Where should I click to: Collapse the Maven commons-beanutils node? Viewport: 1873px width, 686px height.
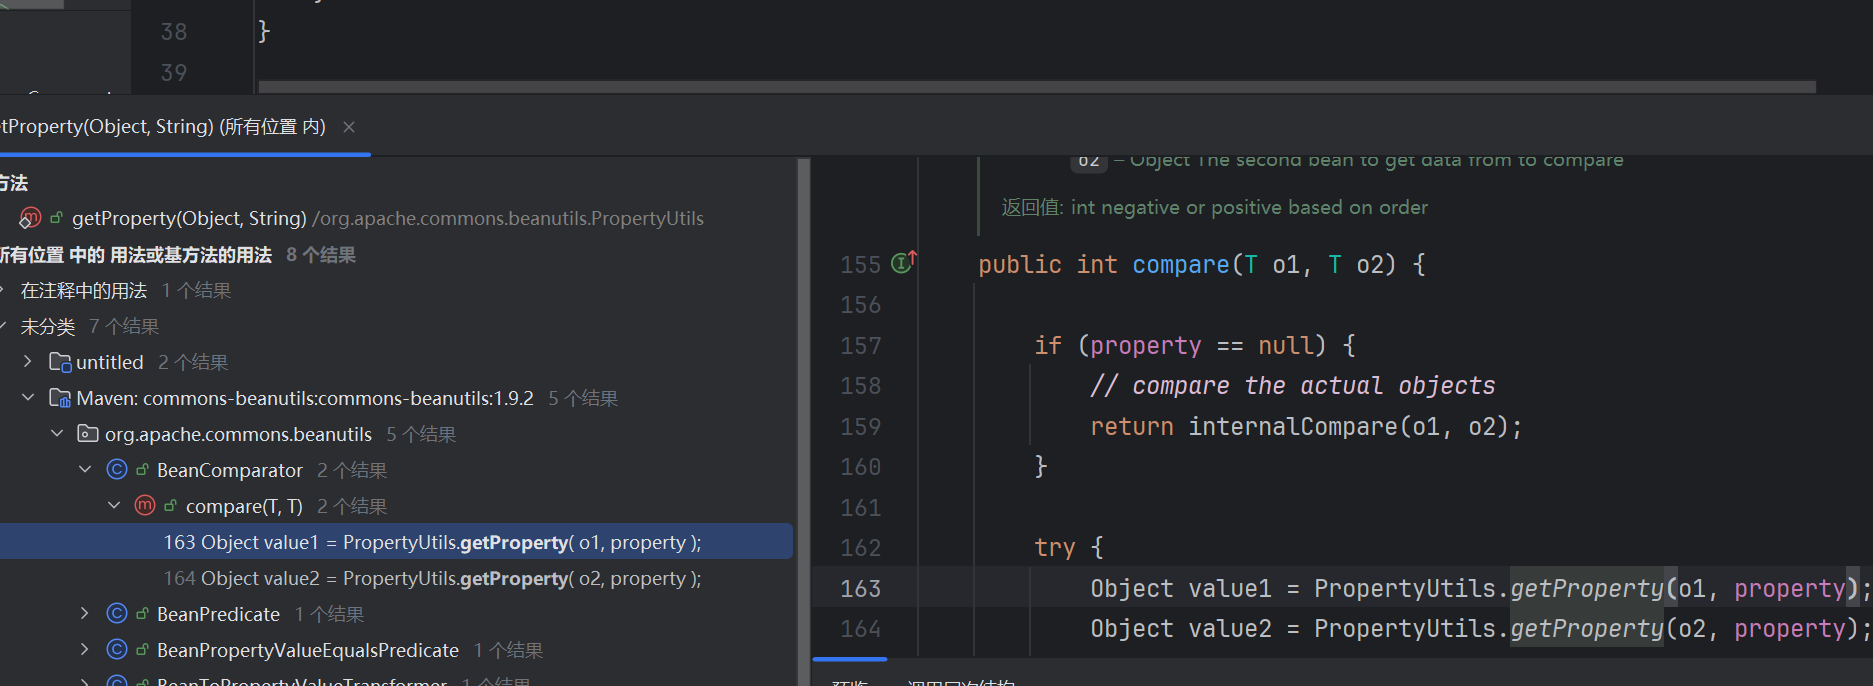click(28, 398)
